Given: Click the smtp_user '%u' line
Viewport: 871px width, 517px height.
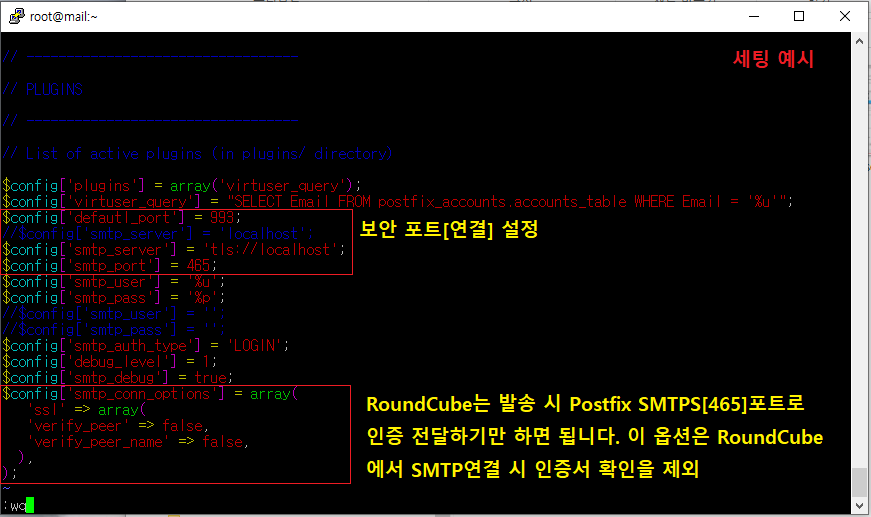Looking at the screenshot, I should pyautogui.click(x=113, y=282).
